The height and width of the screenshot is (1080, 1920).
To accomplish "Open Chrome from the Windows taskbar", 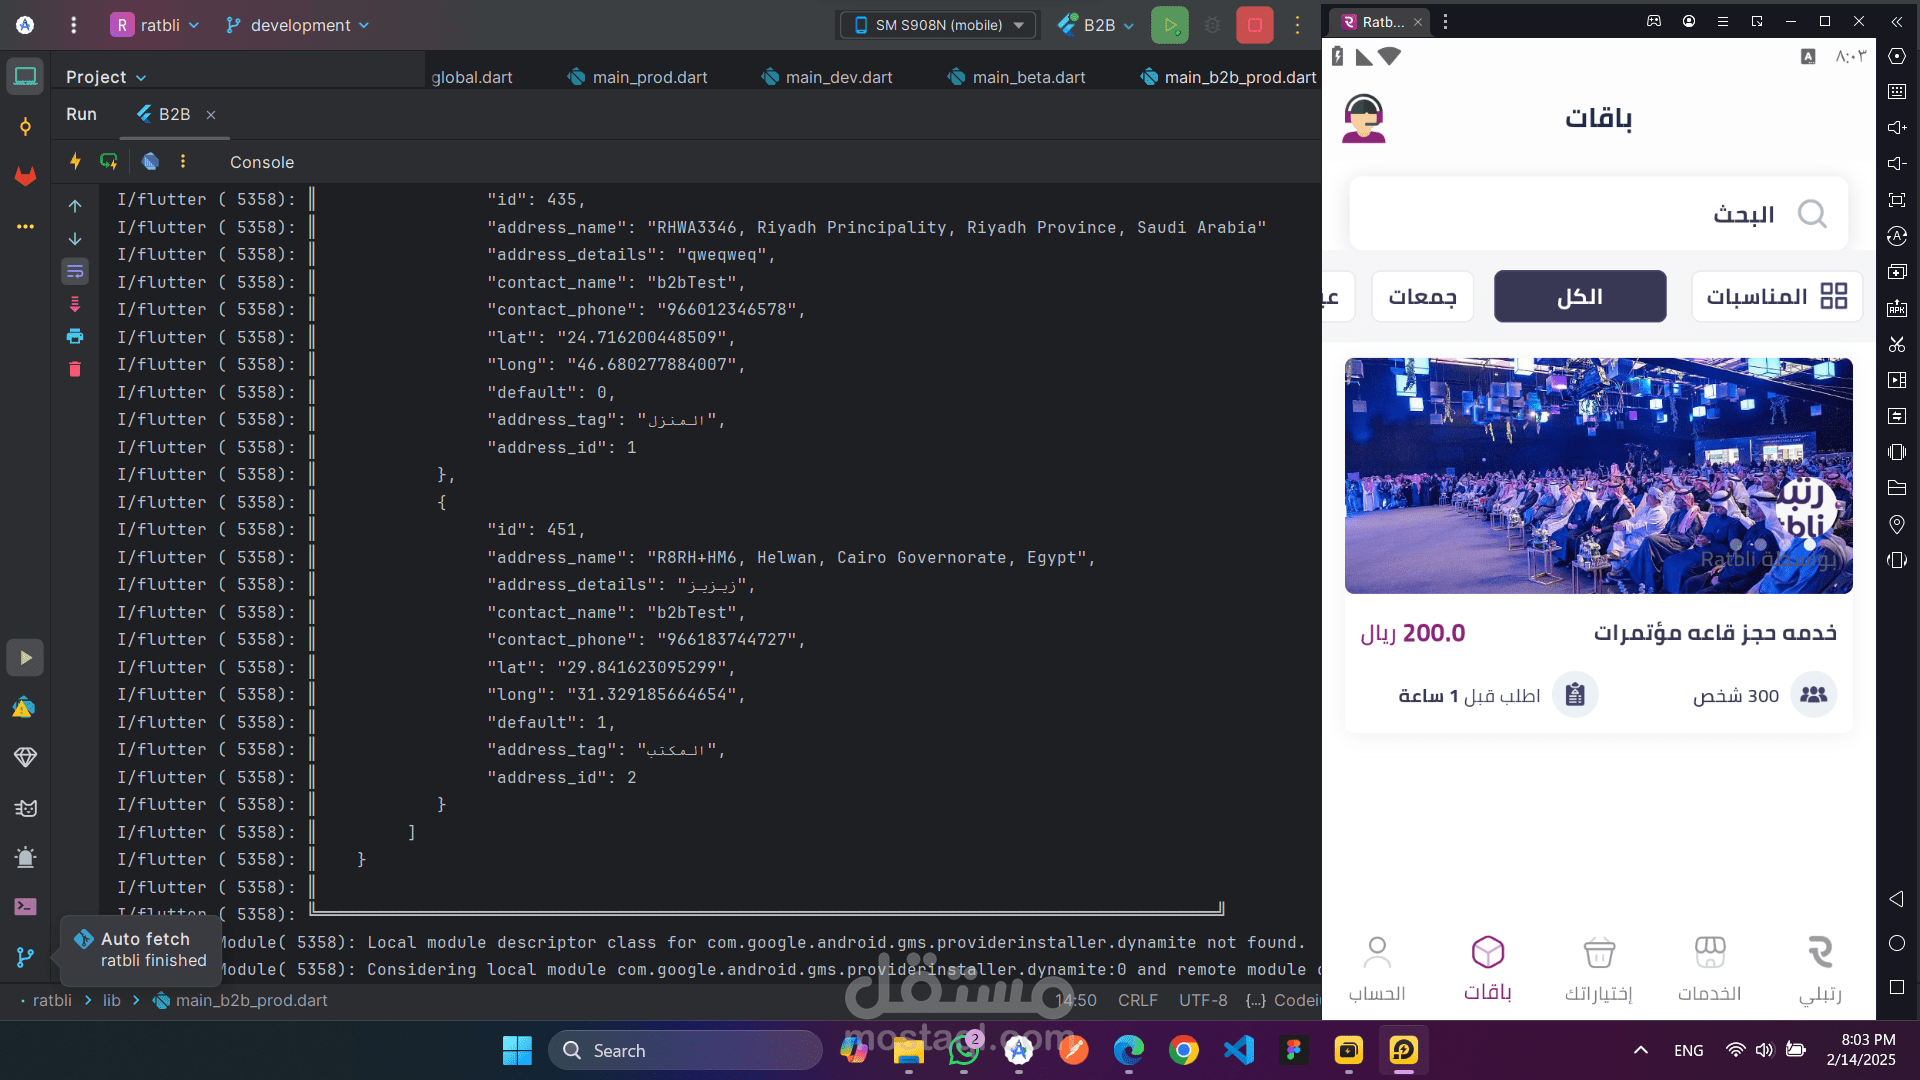I will pos(1183,1050).
